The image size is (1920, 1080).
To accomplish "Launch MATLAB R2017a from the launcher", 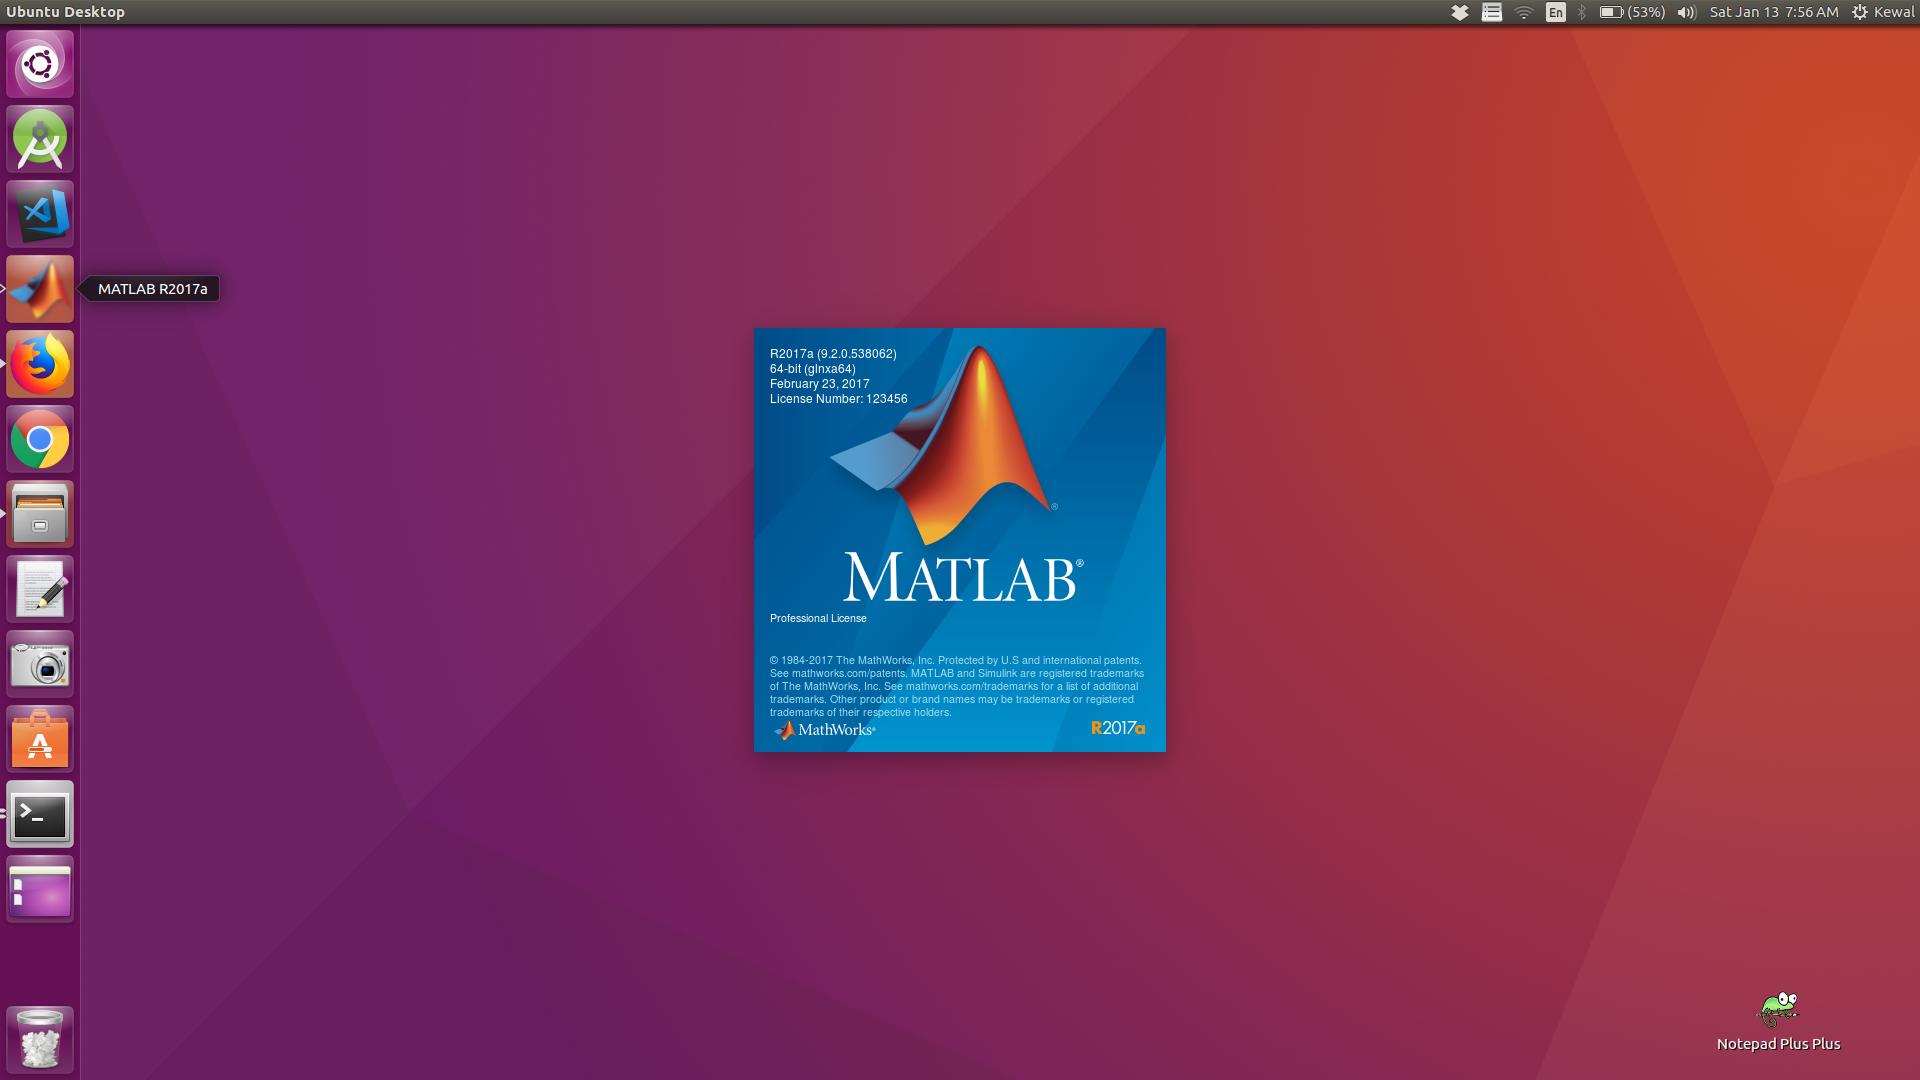I will (x=39, y=289).
